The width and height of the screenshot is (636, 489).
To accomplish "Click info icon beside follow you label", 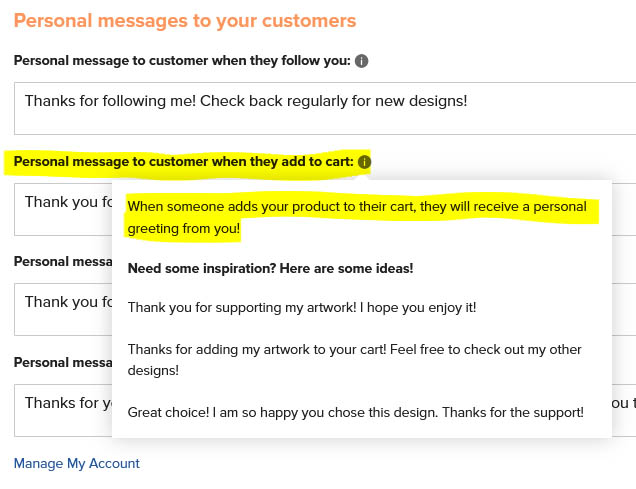I will [x=361, y=61].
